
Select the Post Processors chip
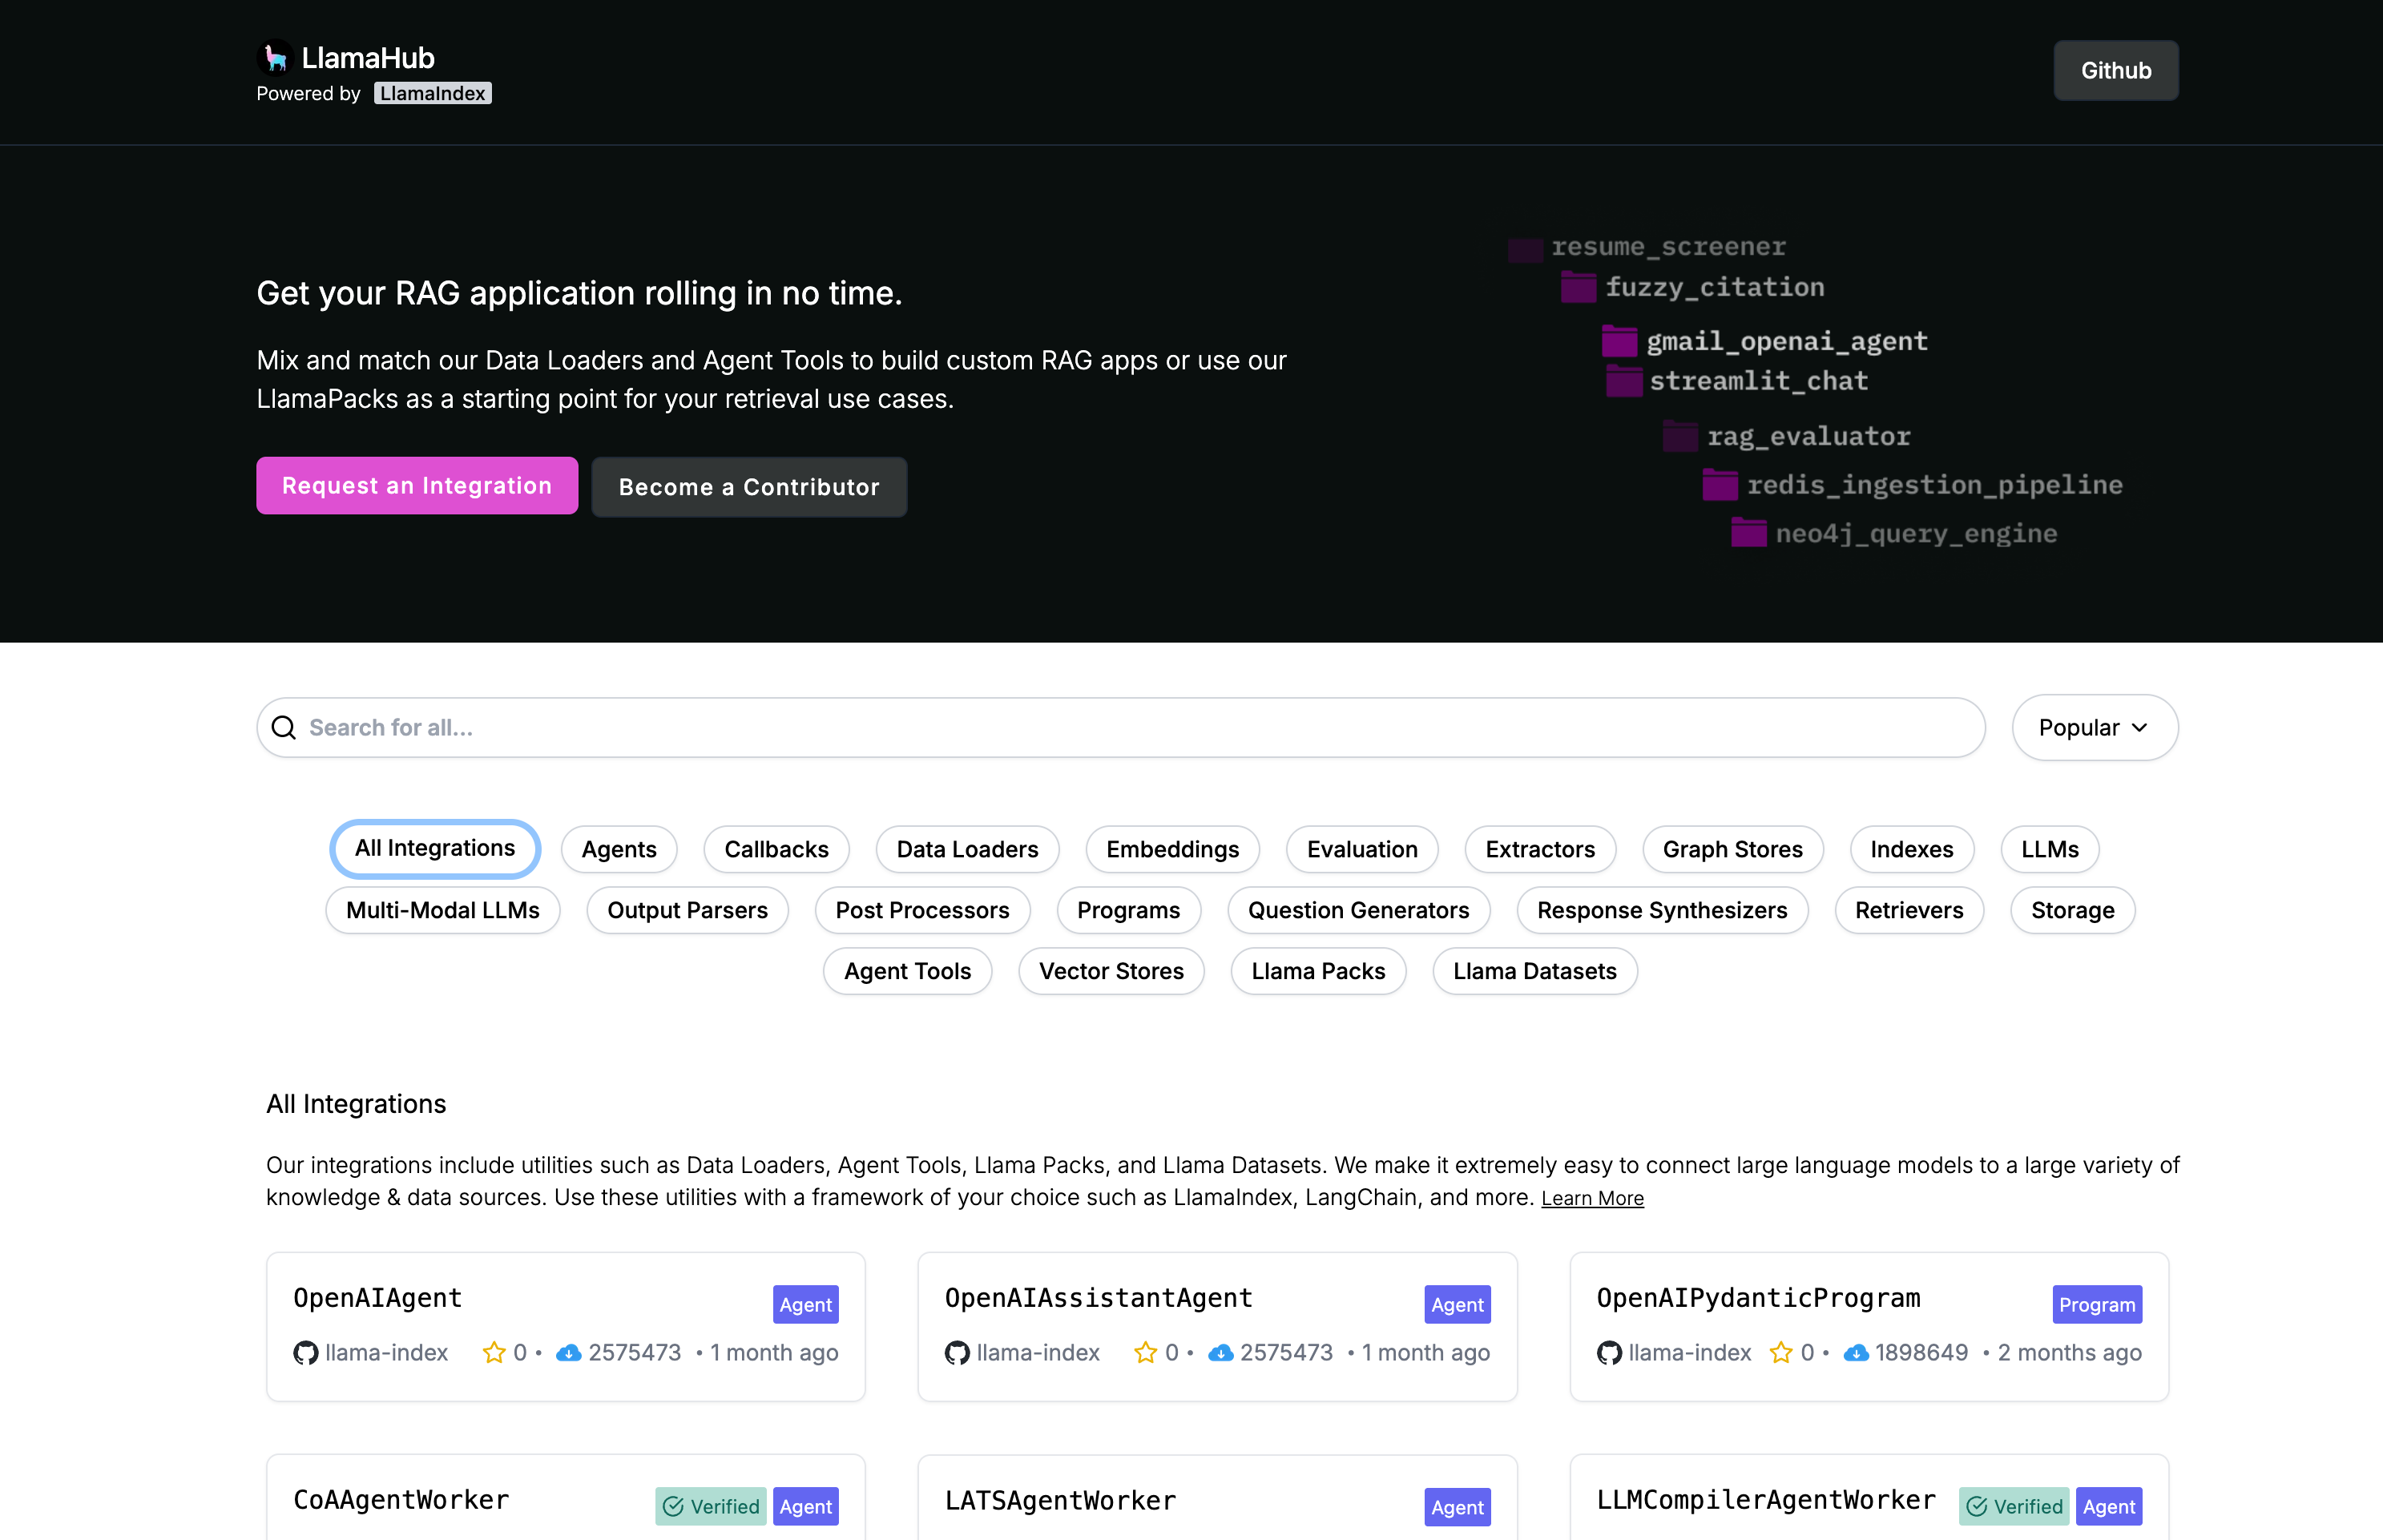tap(922, 910)
